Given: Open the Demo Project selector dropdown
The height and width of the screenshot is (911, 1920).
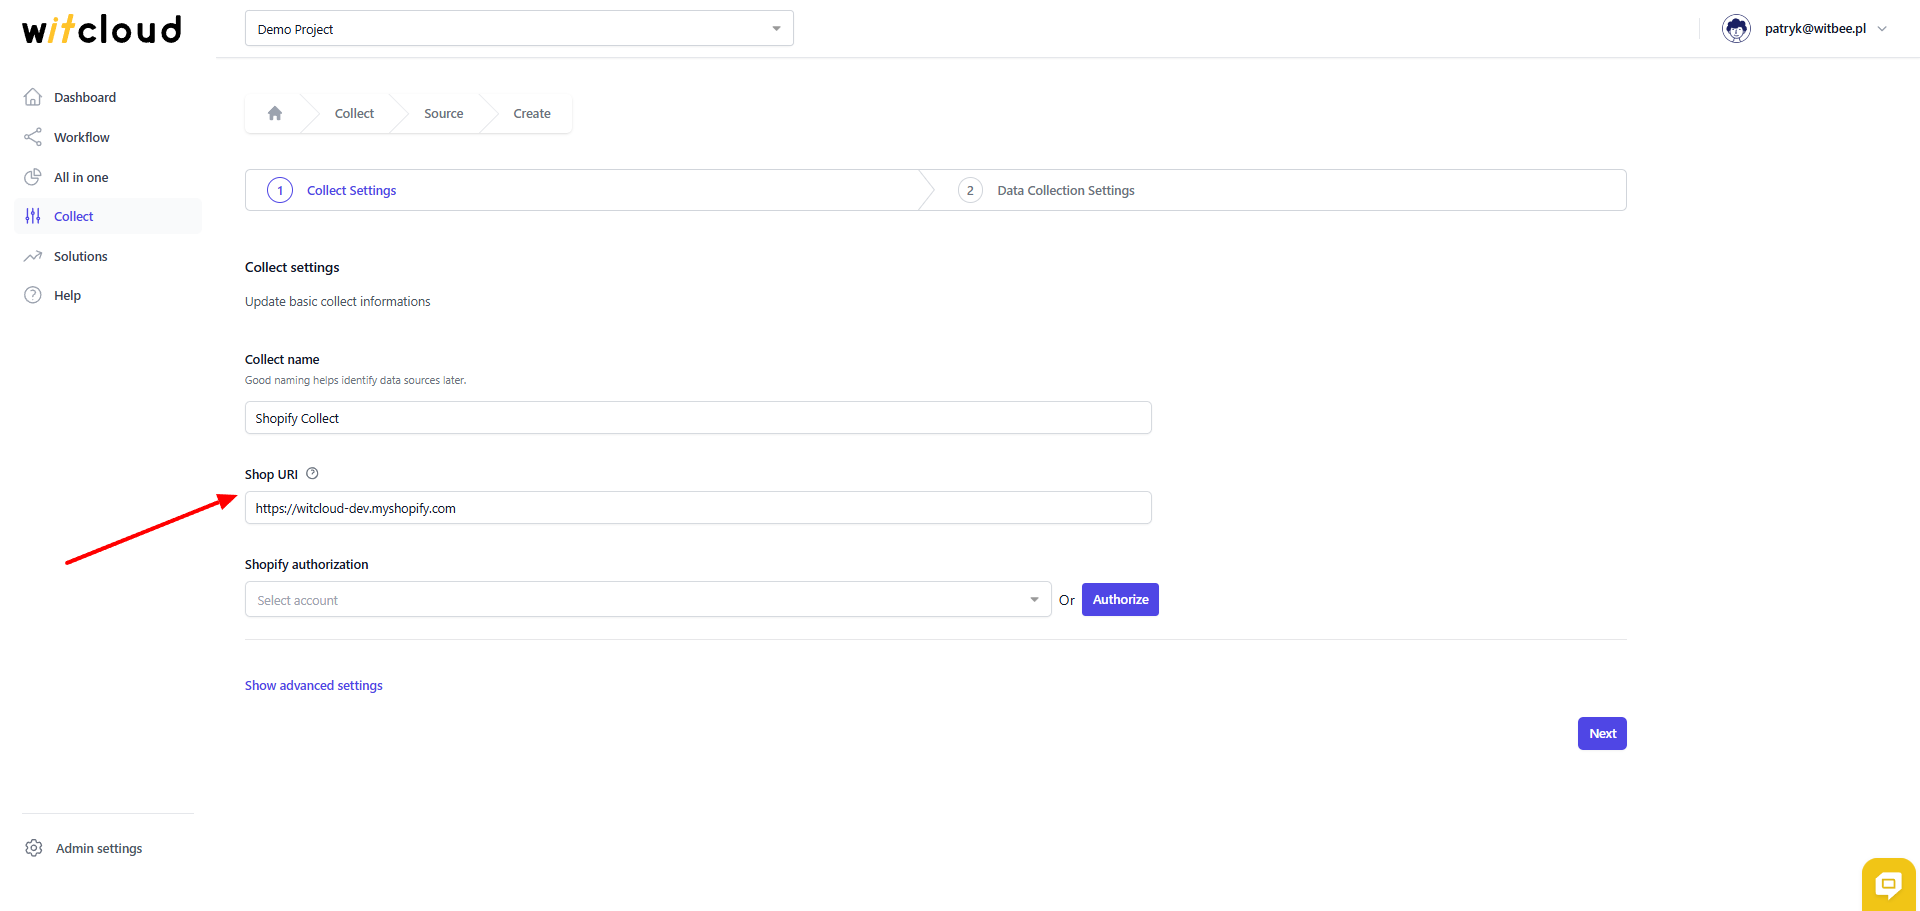Looking at the screenshot, I should 519,28.
